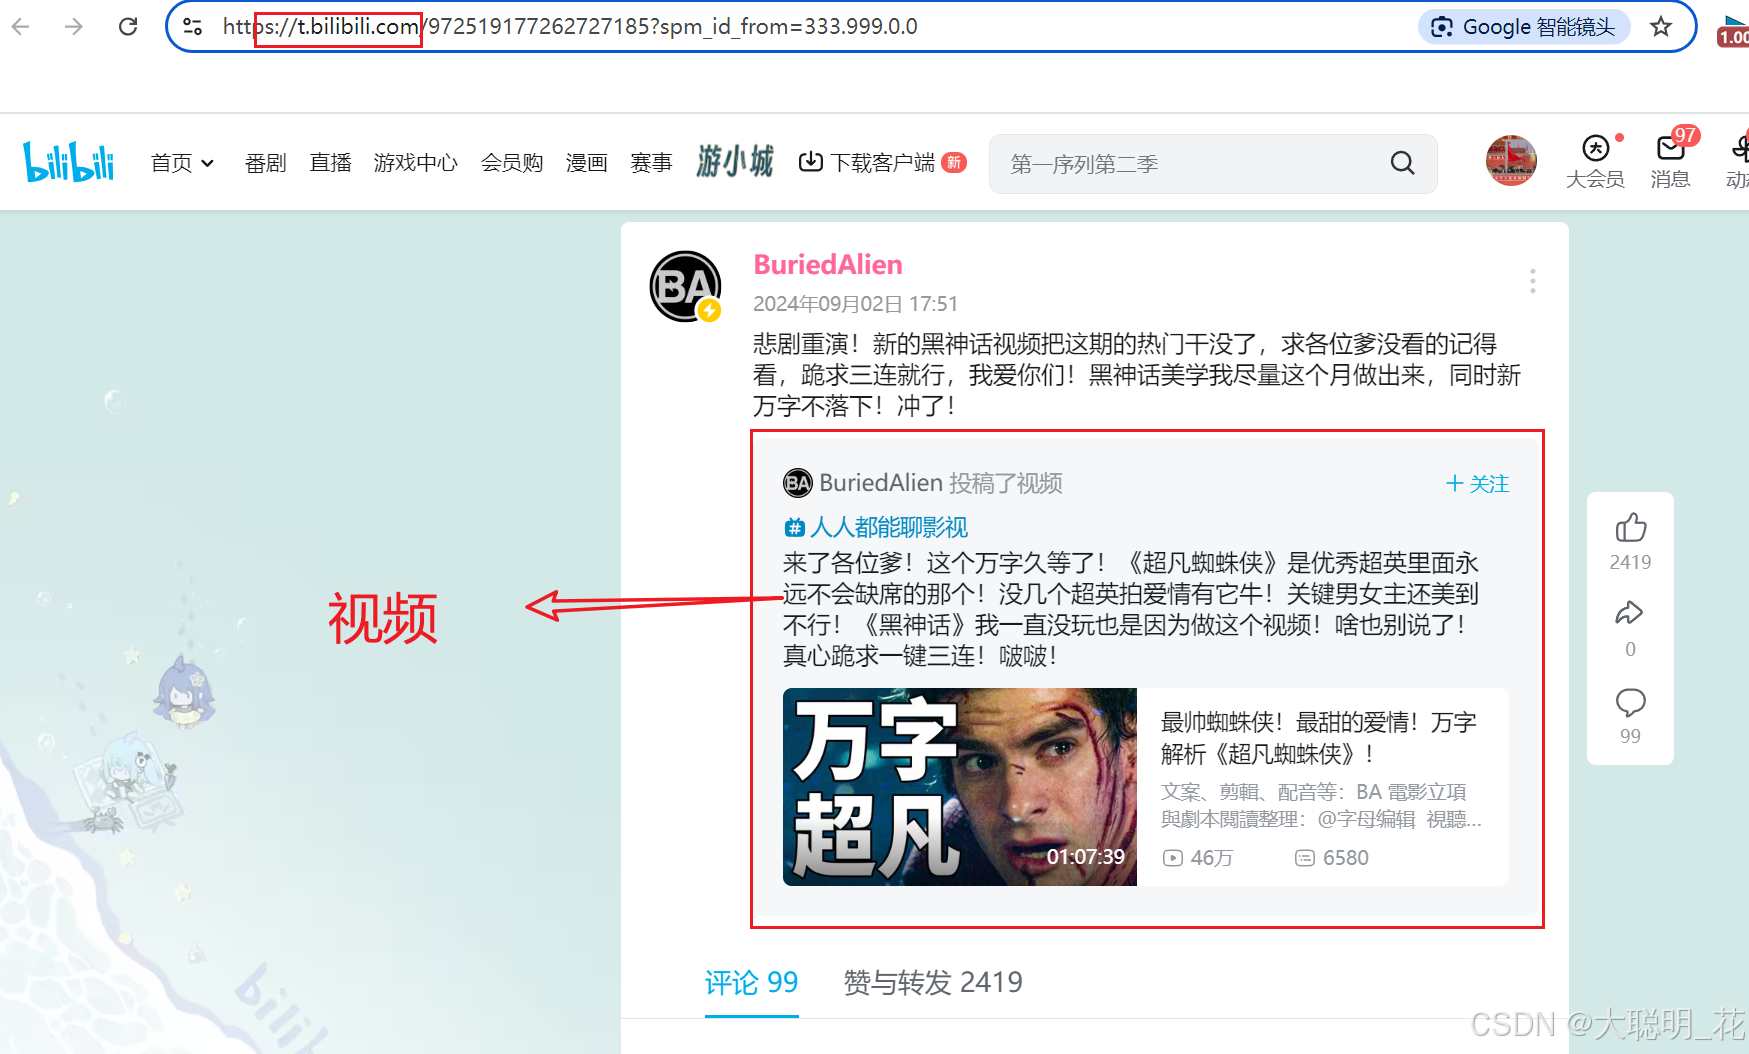Reload the page with refresh icon

128,26
